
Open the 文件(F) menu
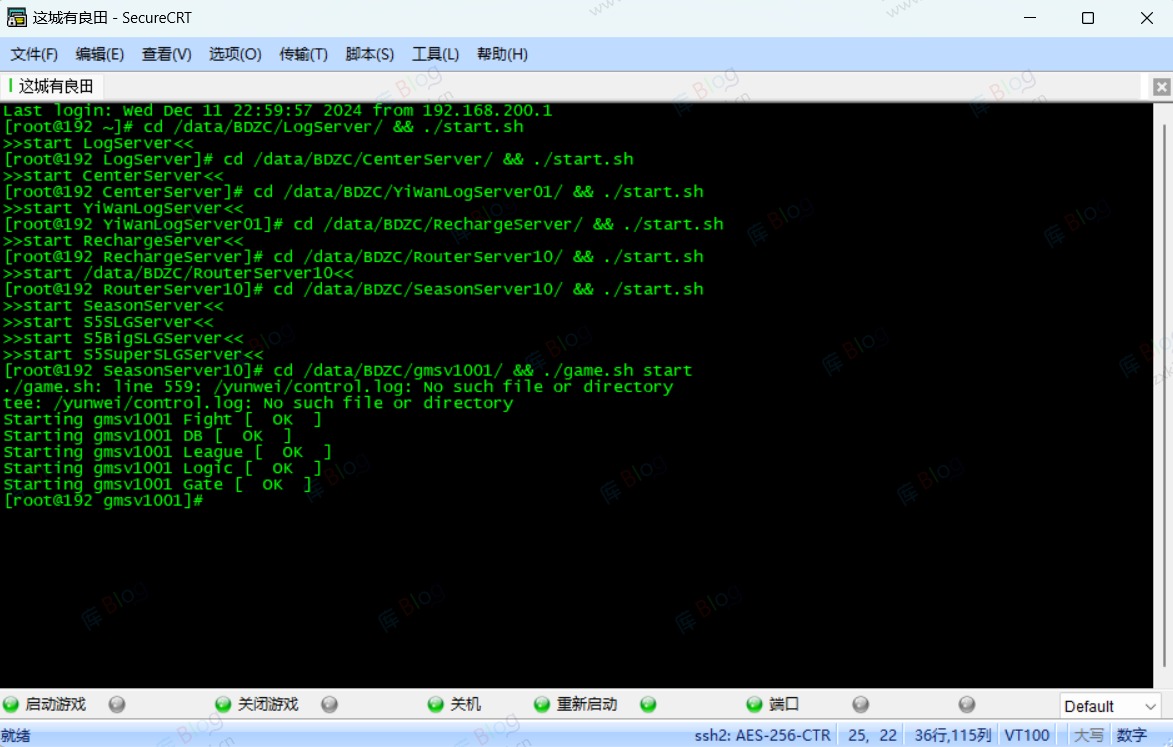point(34,54)
